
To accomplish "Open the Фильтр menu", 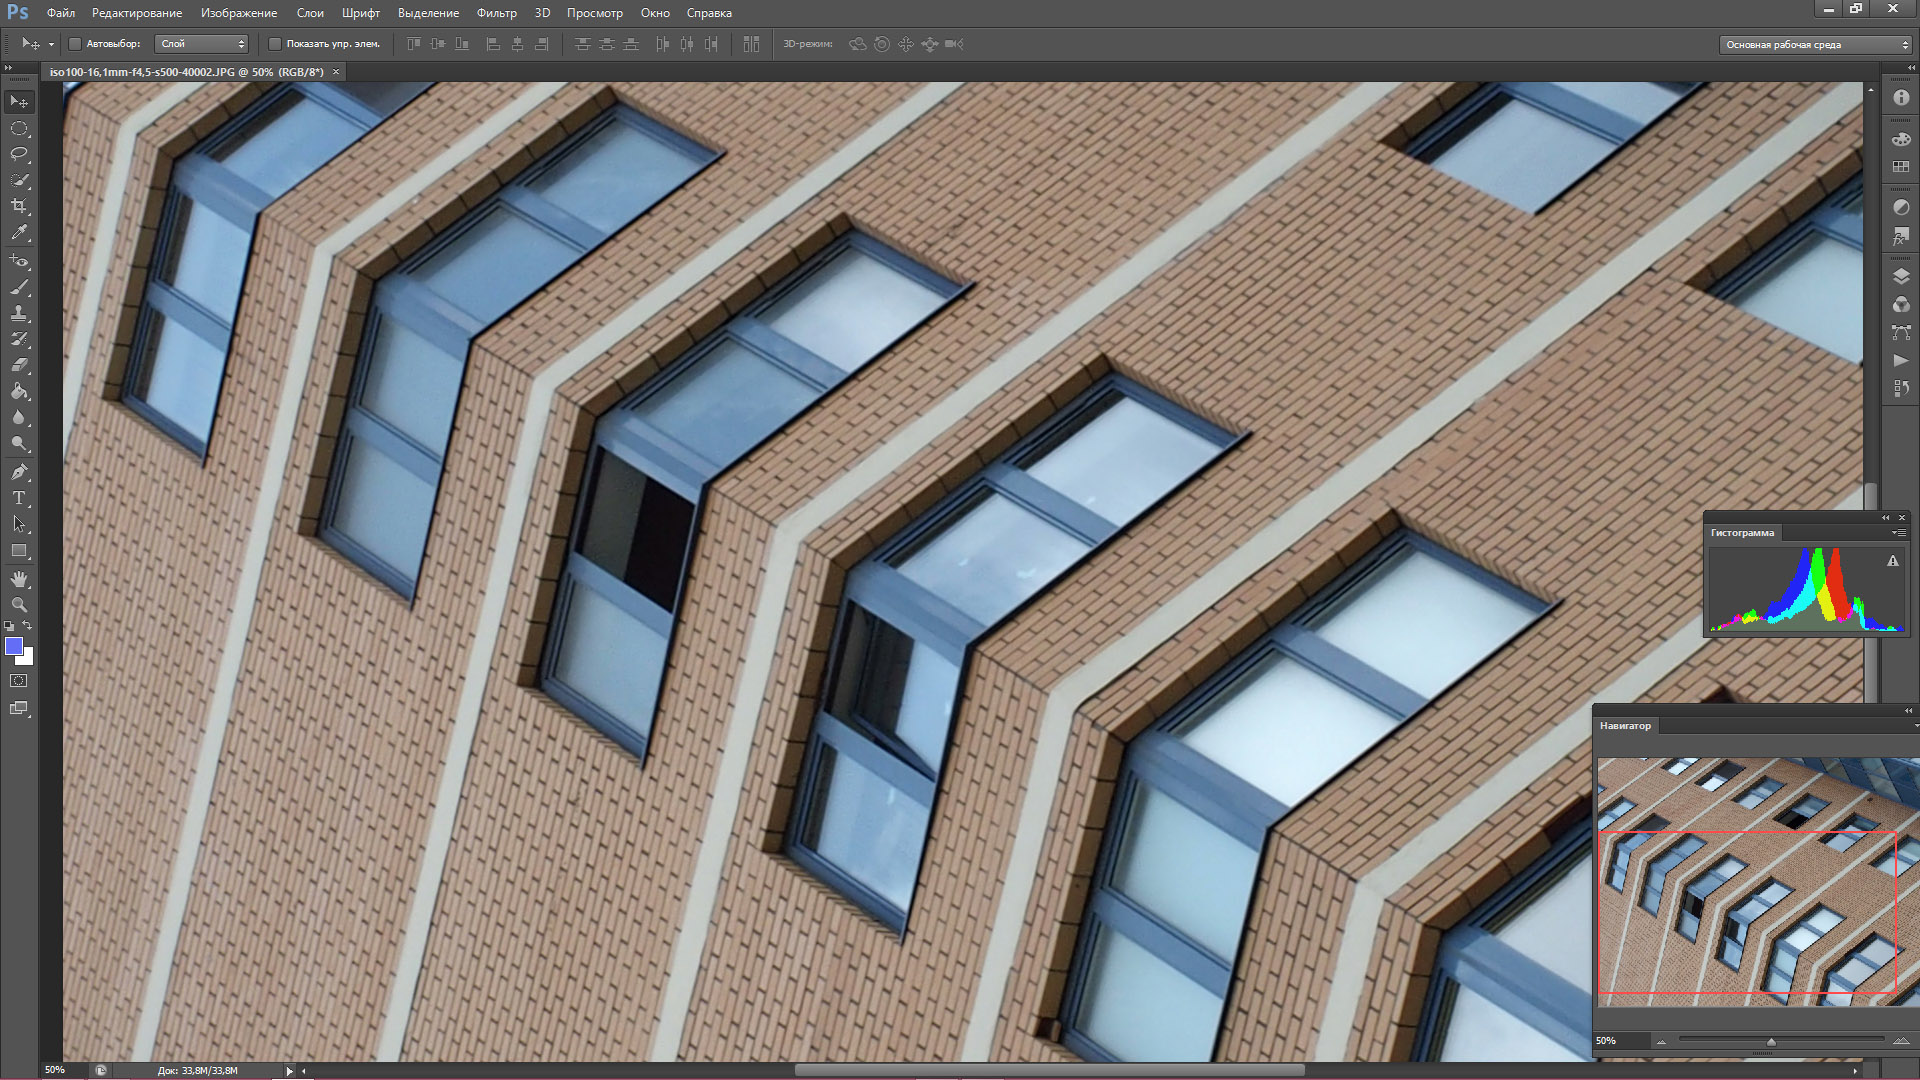I will click(x=496, y=13).
